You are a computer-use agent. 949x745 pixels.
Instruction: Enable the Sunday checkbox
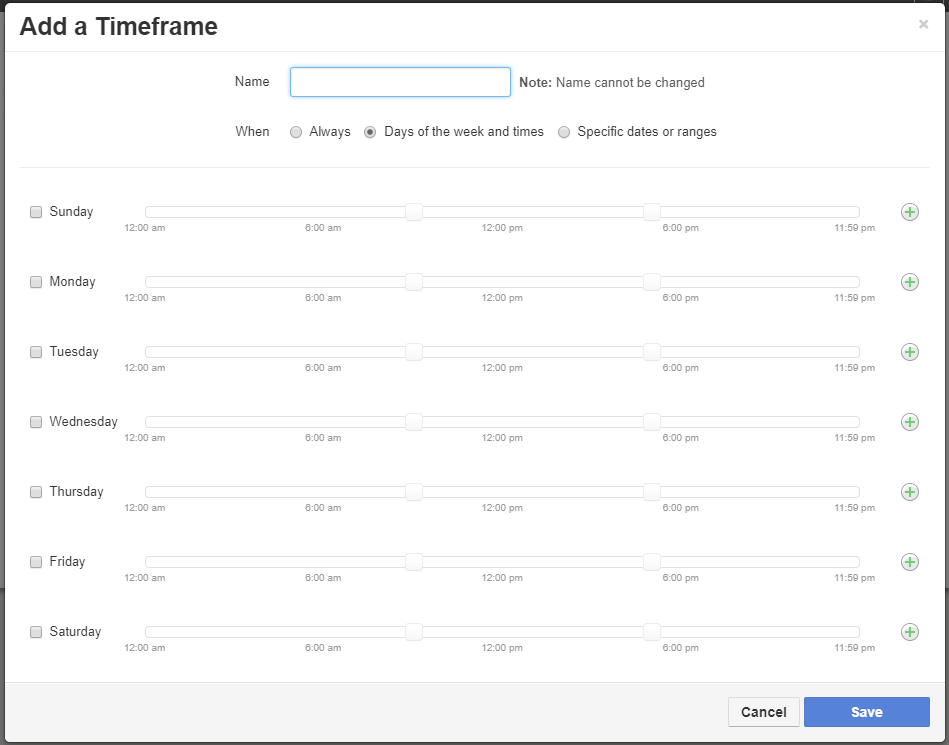point(36,212)
